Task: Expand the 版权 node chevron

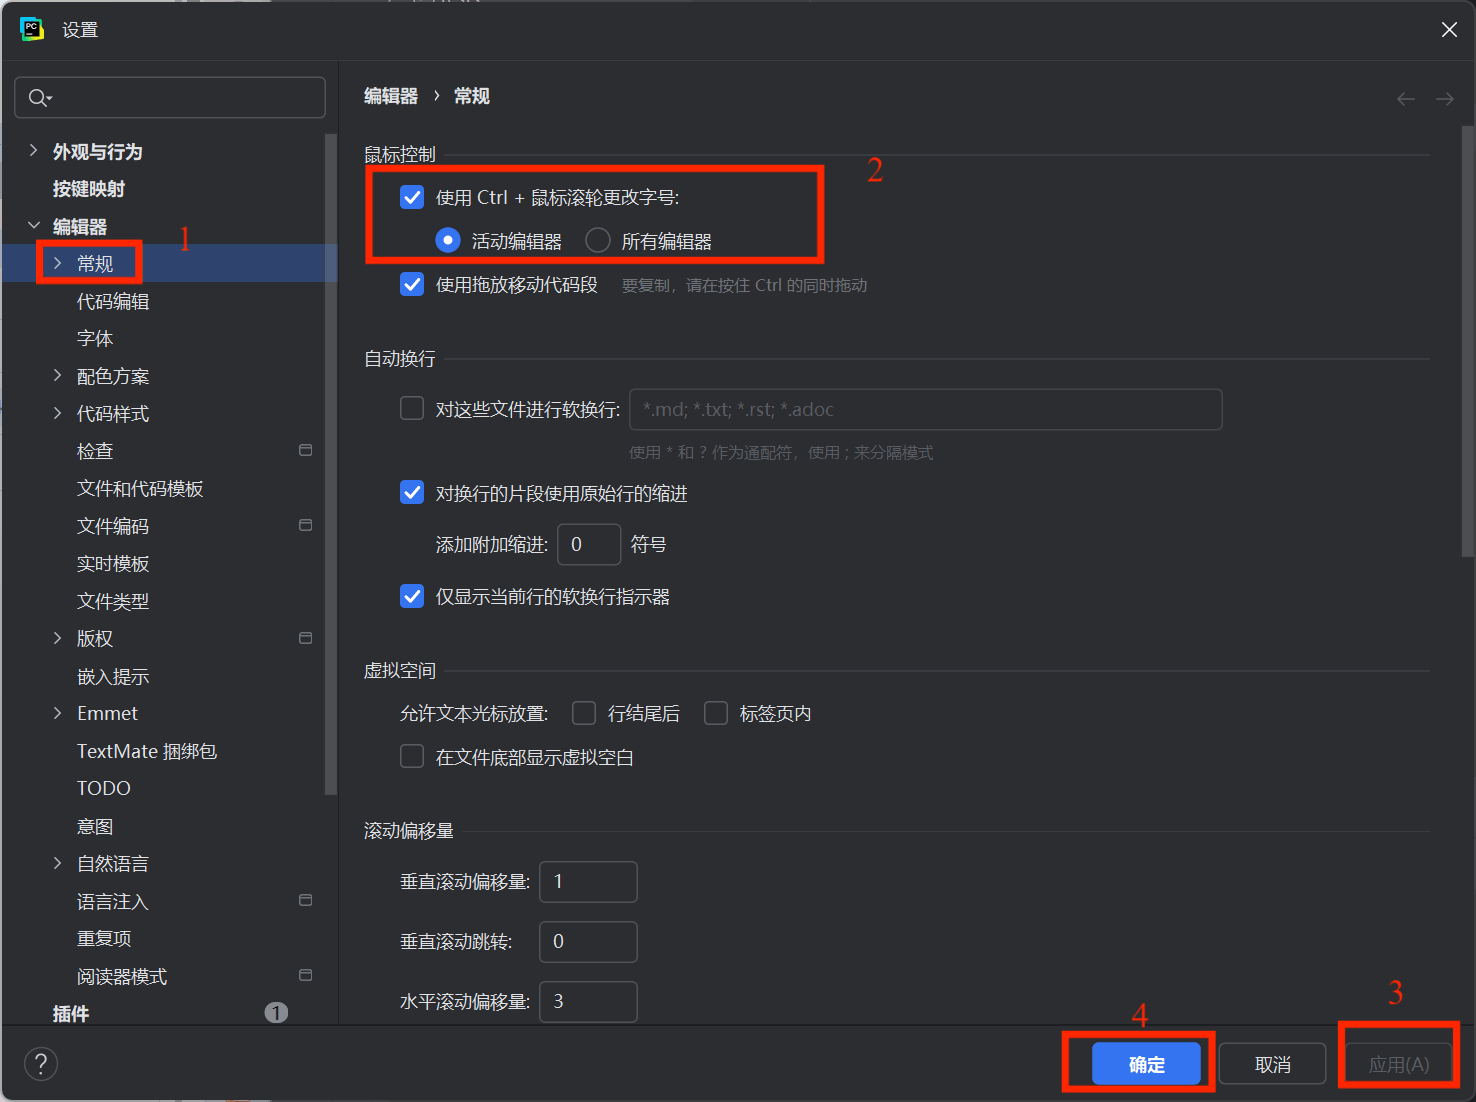Action: point(57,638)
